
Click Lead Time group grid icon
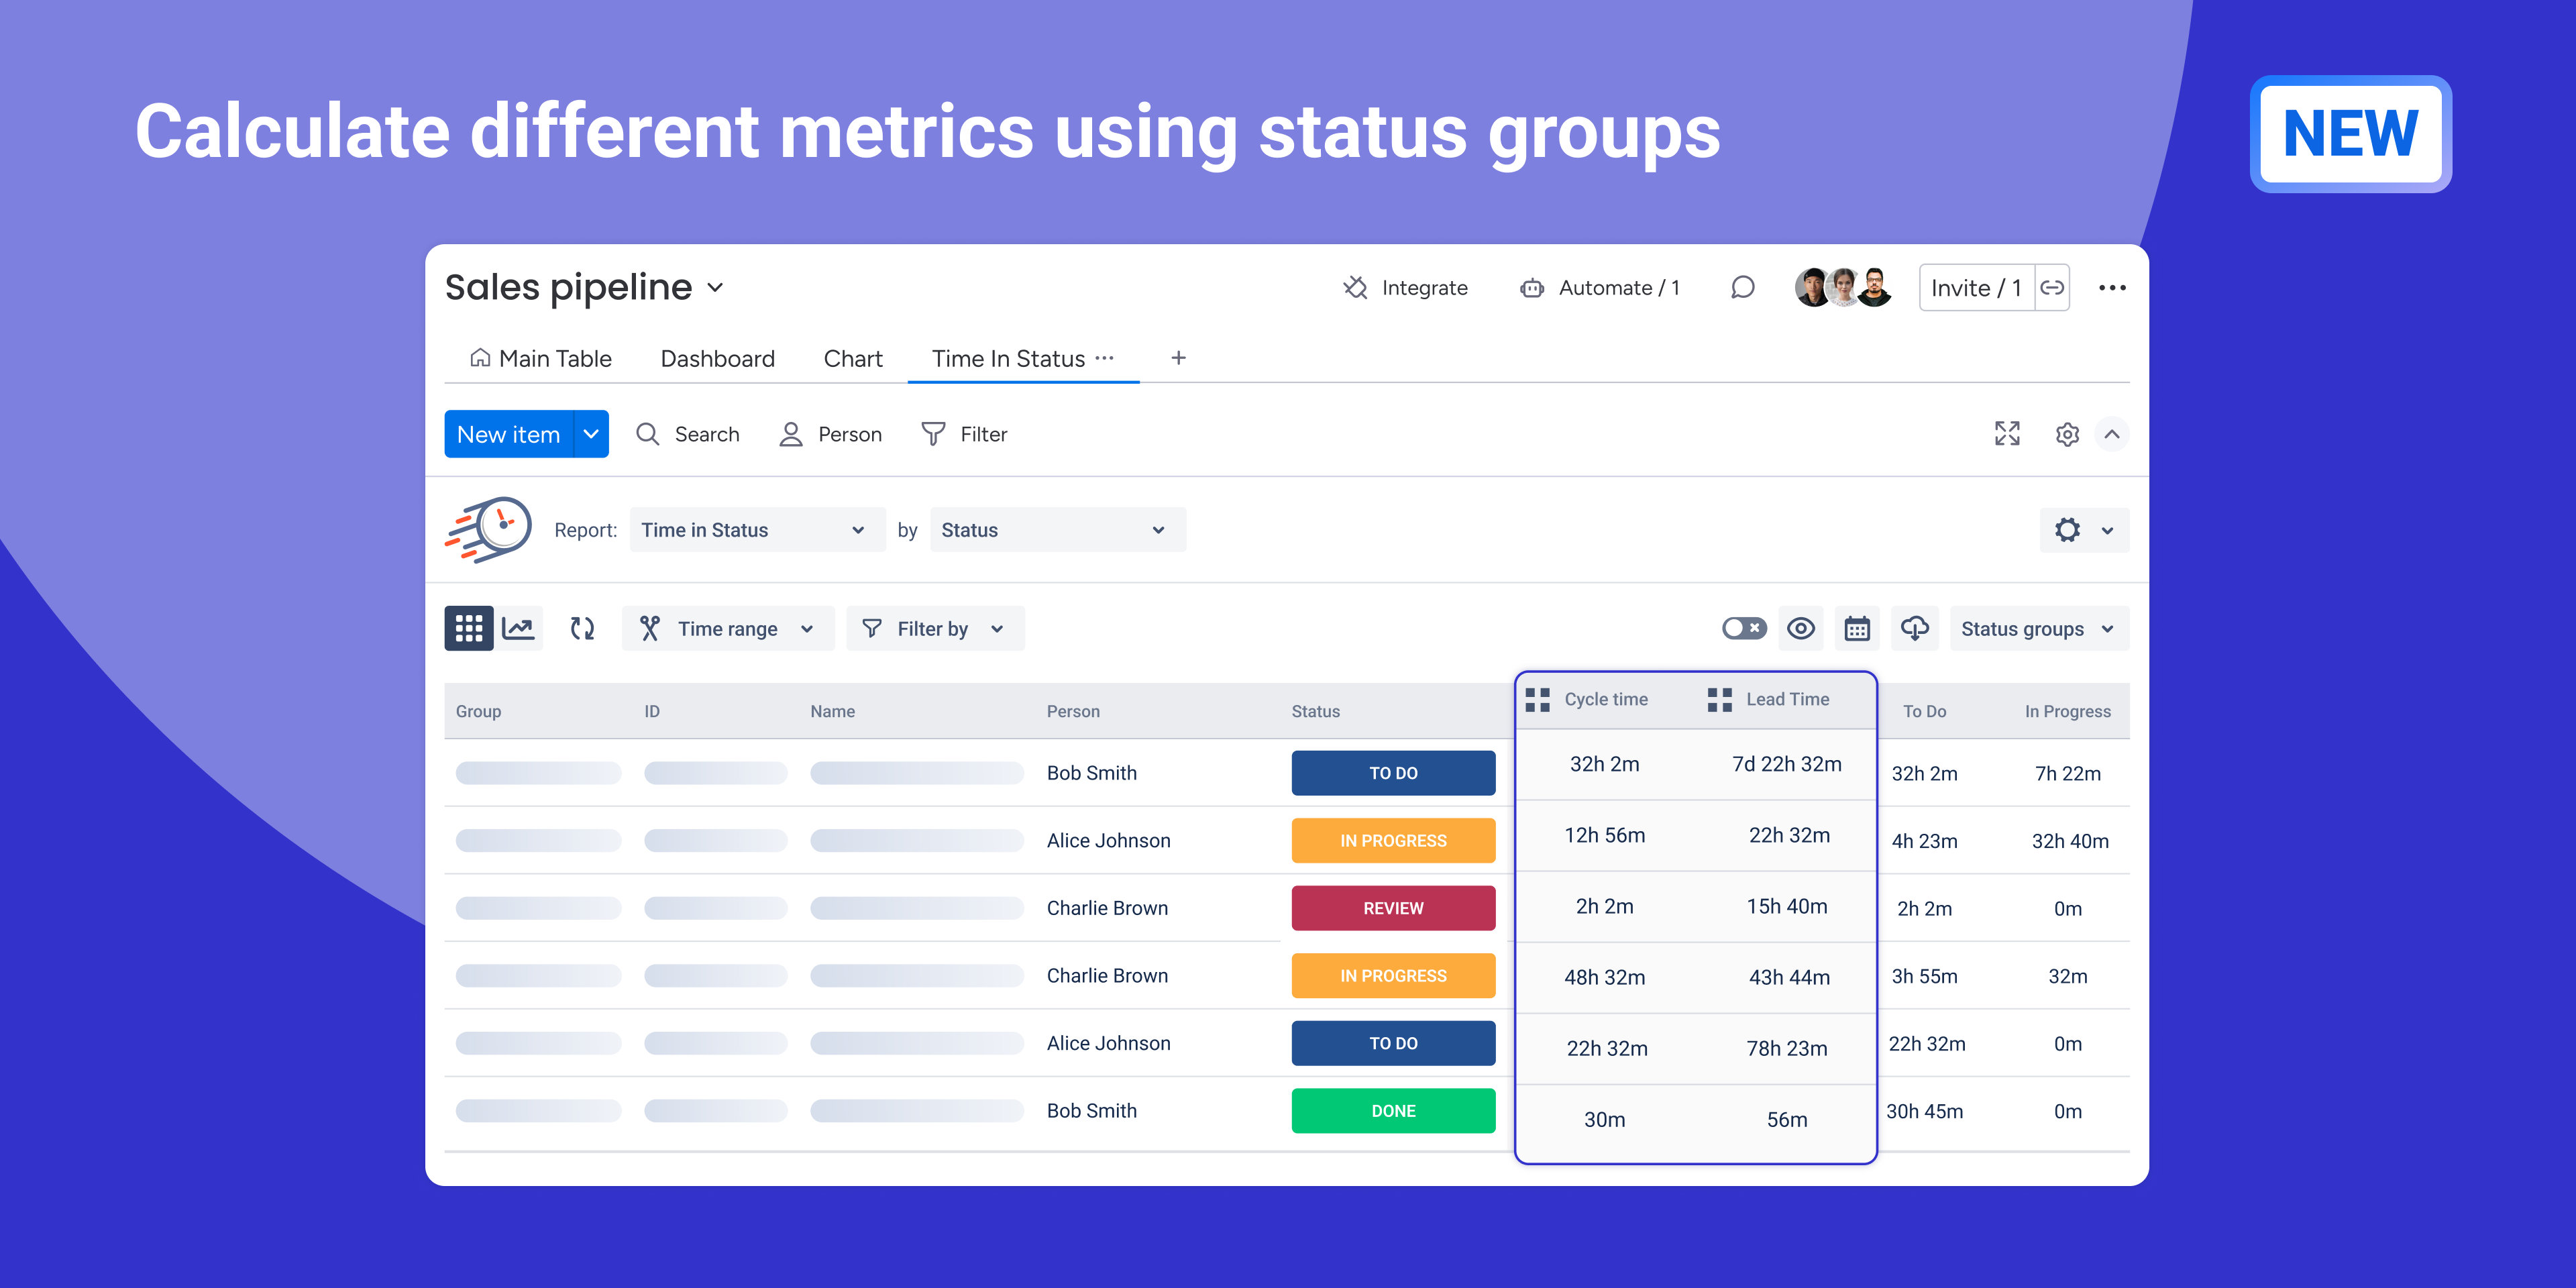point(1719,700)
